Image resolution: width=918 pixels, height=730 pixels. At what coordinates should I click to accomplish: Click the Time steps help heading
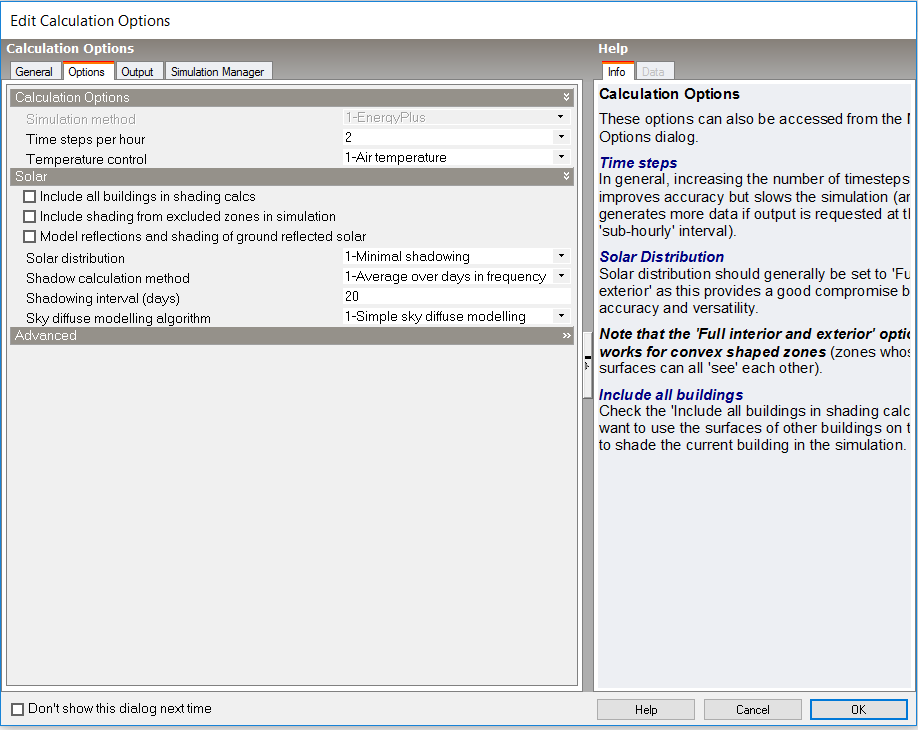pyautogui.click(x=638, y=163)
